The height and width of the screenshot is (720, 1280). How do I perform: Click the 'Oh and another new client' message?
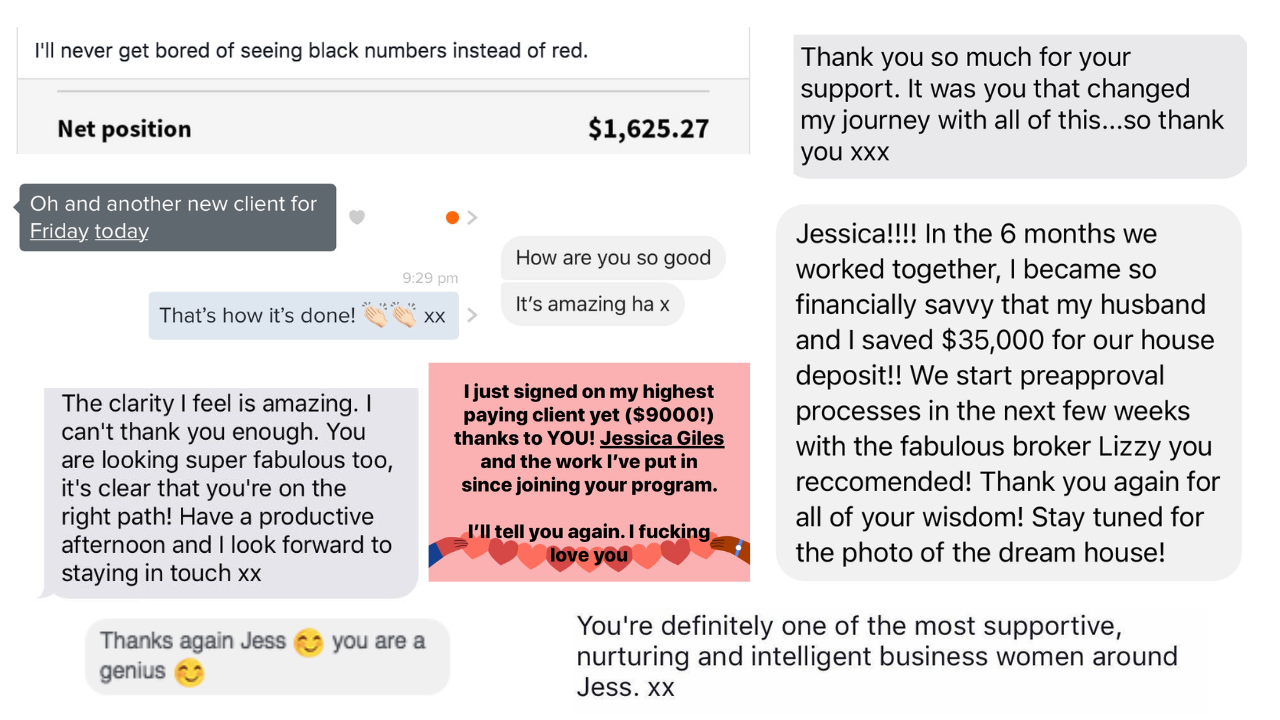(178, 217)
